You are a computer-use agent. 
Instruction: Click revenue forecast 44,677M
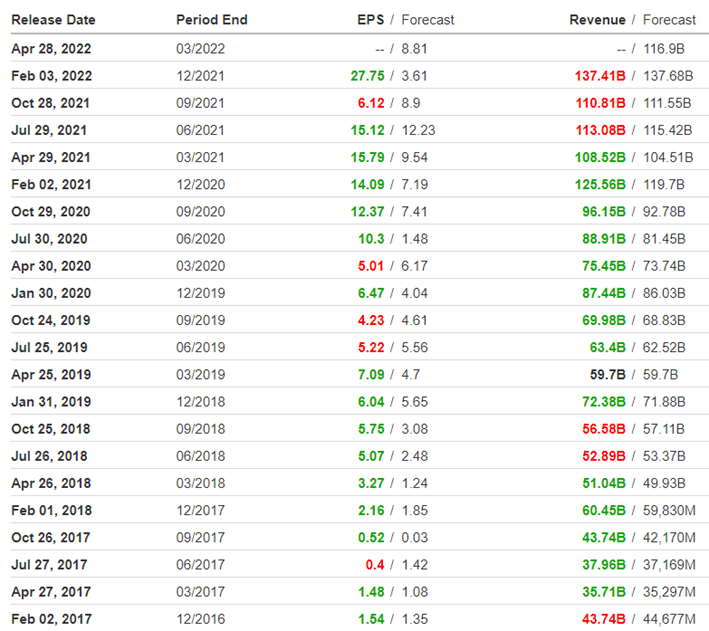click(x=669, y=619)
